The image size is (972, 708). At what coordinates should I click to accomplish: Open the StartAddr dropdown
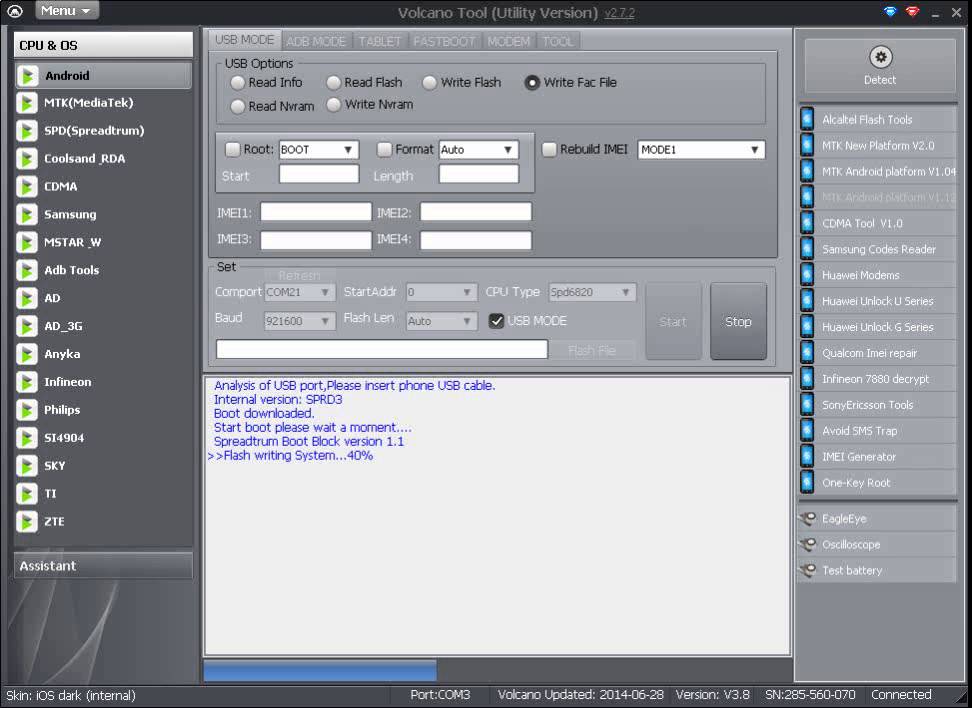click(441, 292)
